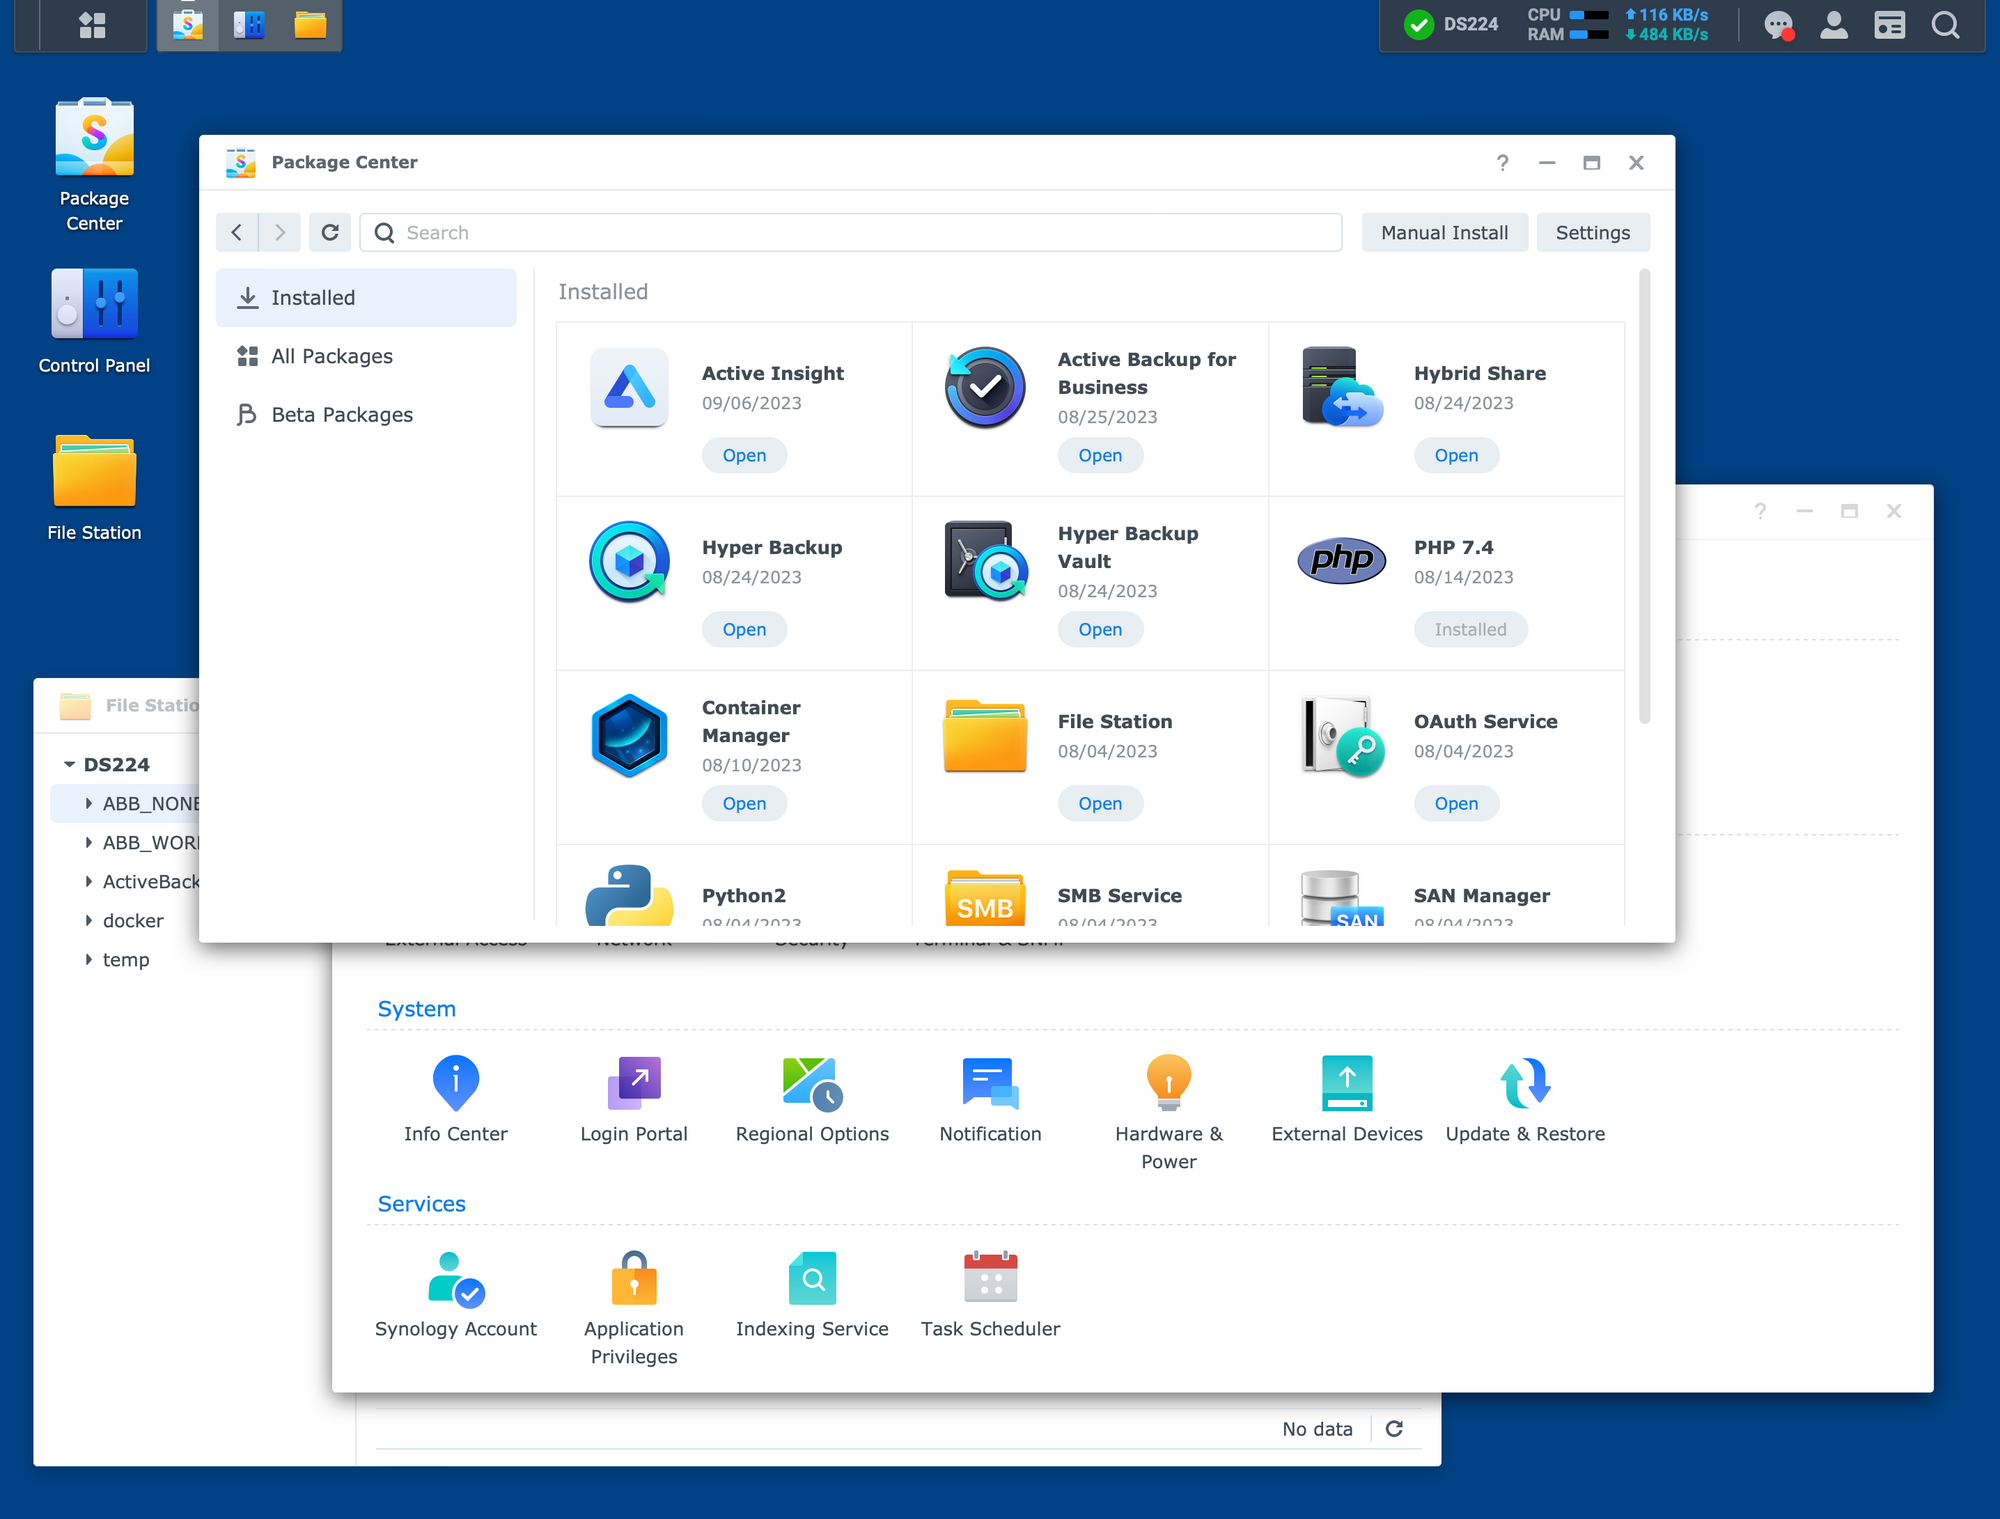Open Control Panel desktop shortcut
Viewport: 2000px width, 1519px height.
click(94, 321)
